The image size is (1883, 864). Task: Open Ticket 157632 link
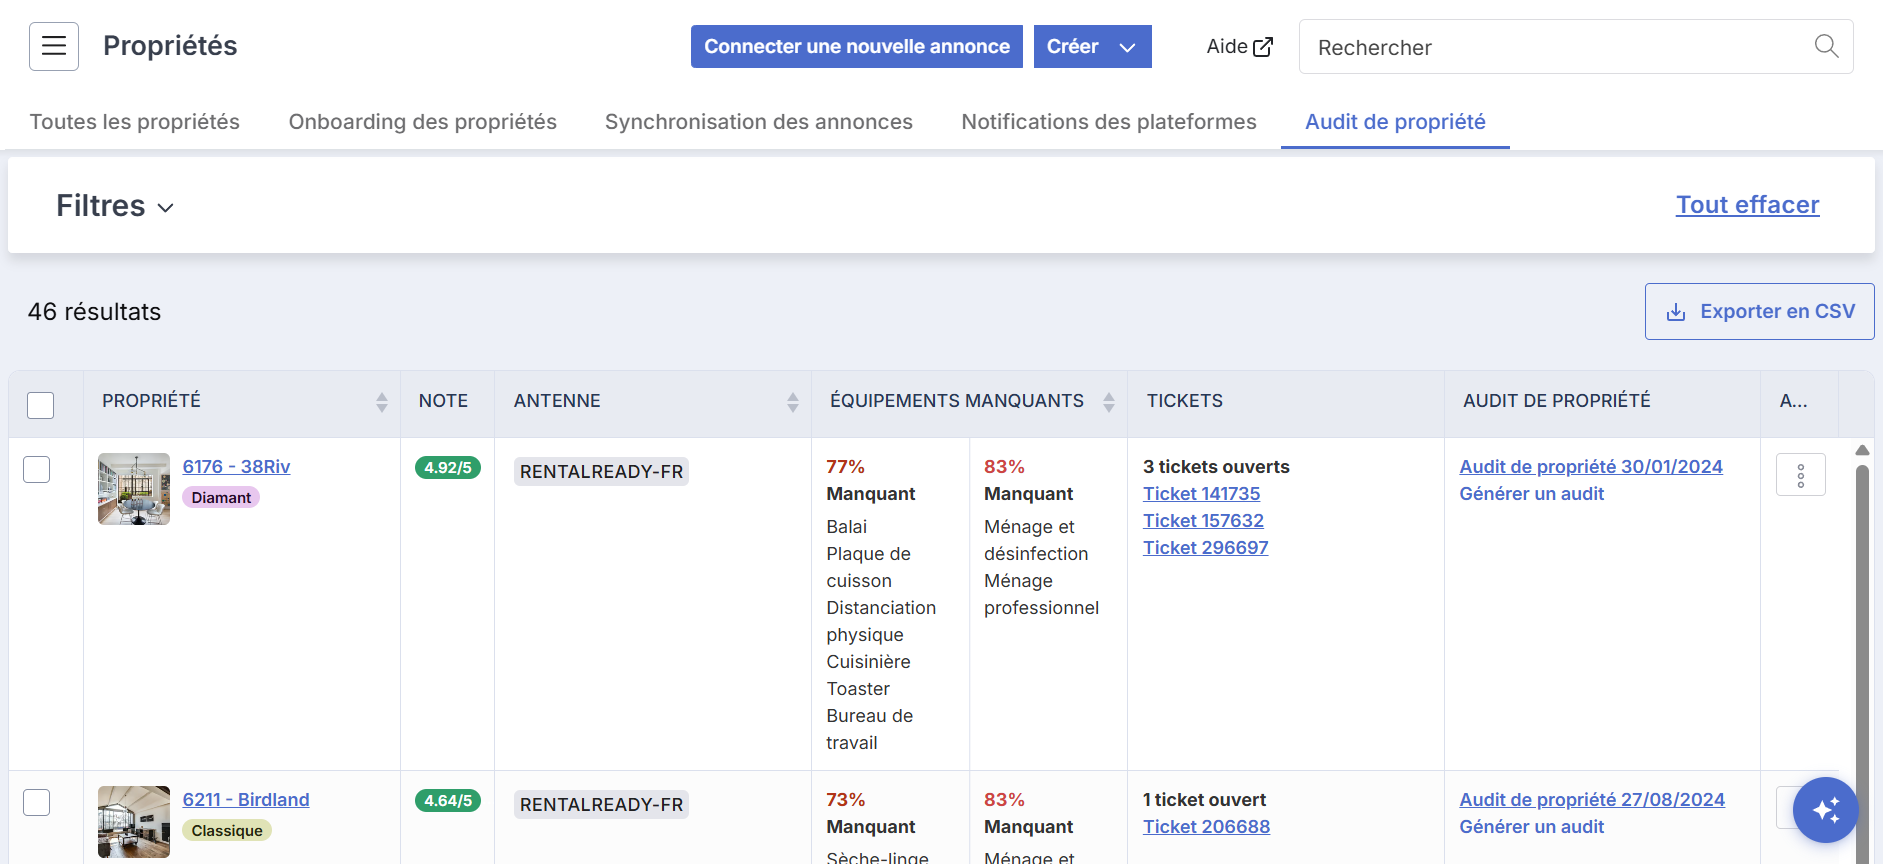(1203, 521)
